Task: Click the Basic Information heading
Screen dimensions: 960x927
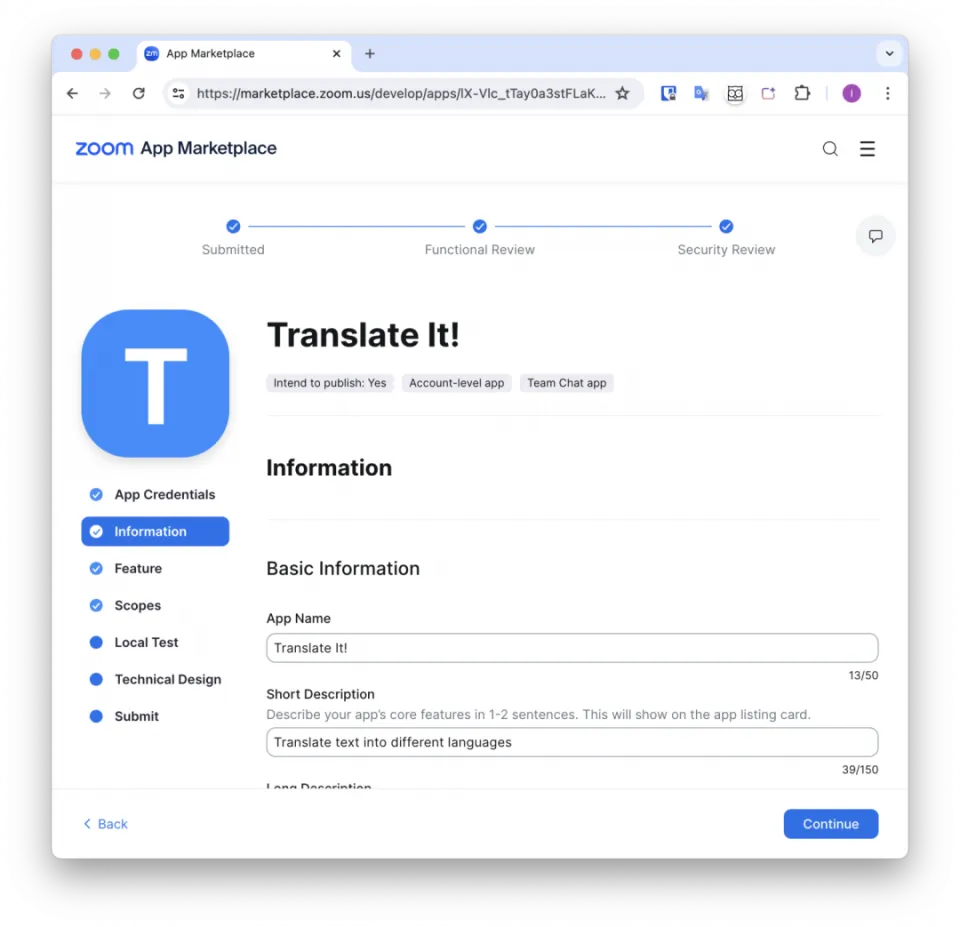Action: 343,568
